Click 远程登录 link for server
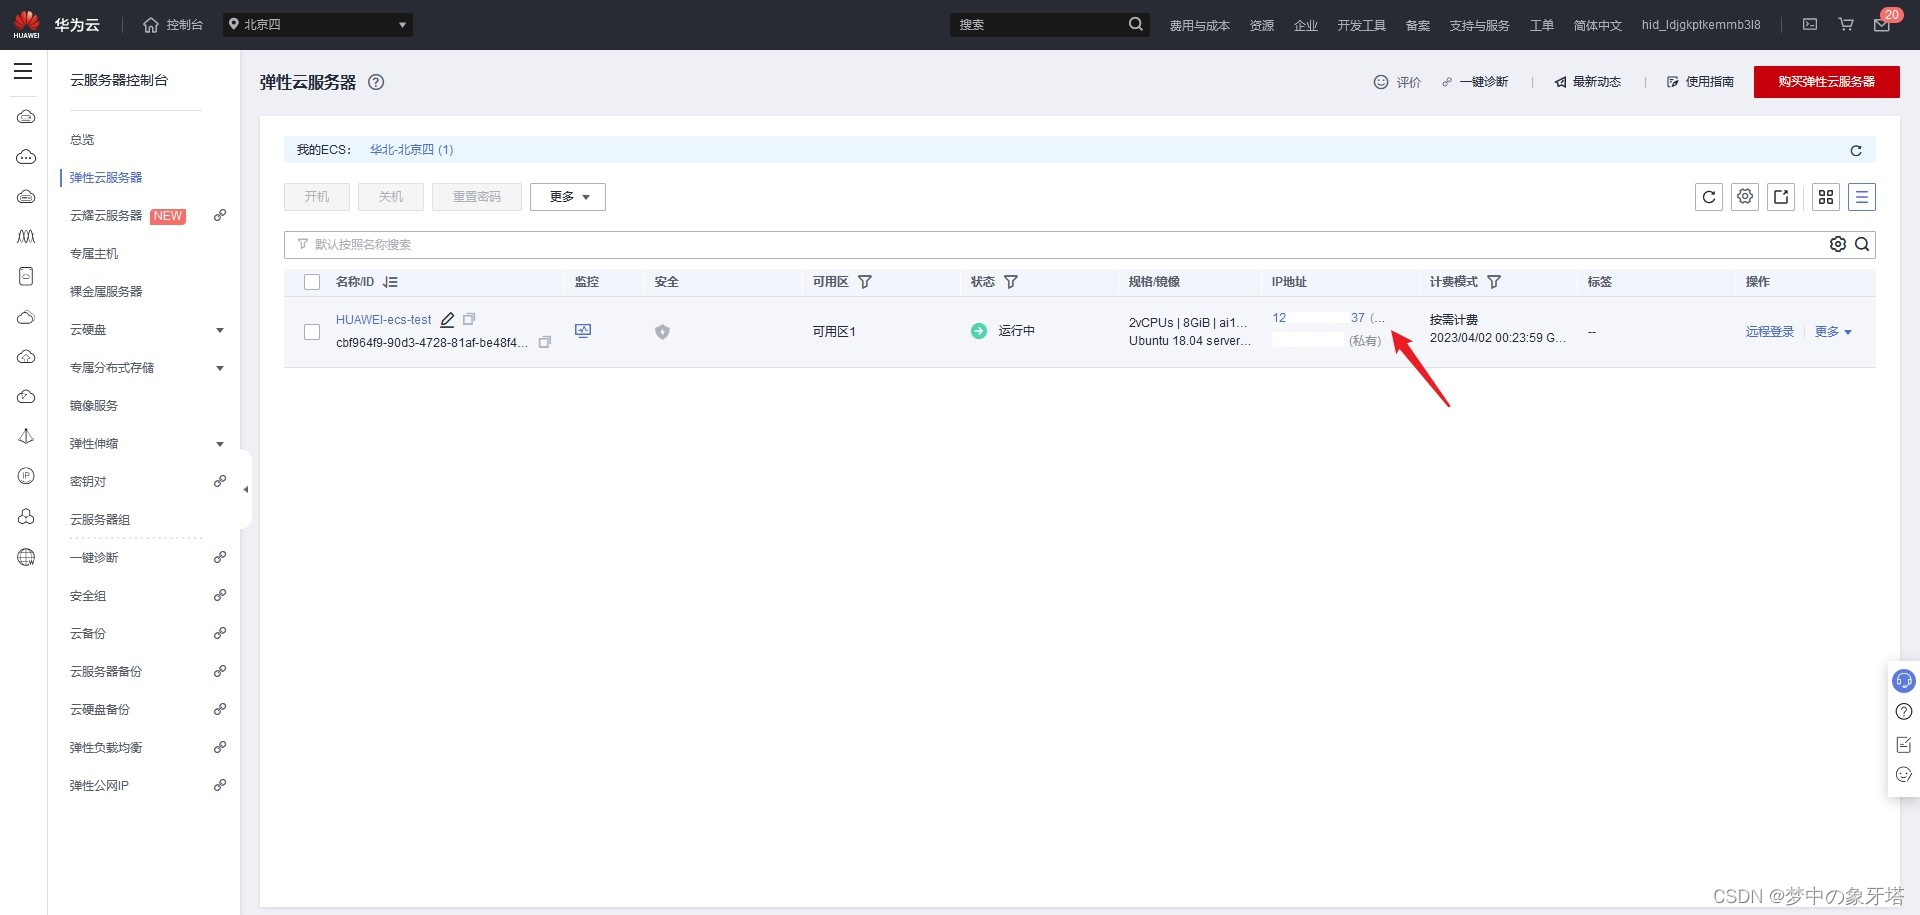Screen dimensions: 1920x915 pos(1770,332)
